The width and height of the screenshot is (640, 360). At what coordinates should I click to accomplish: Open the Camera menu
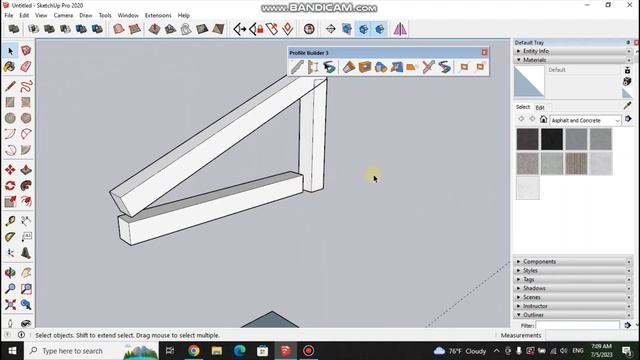pyautogui.click(x=63, y=16)
